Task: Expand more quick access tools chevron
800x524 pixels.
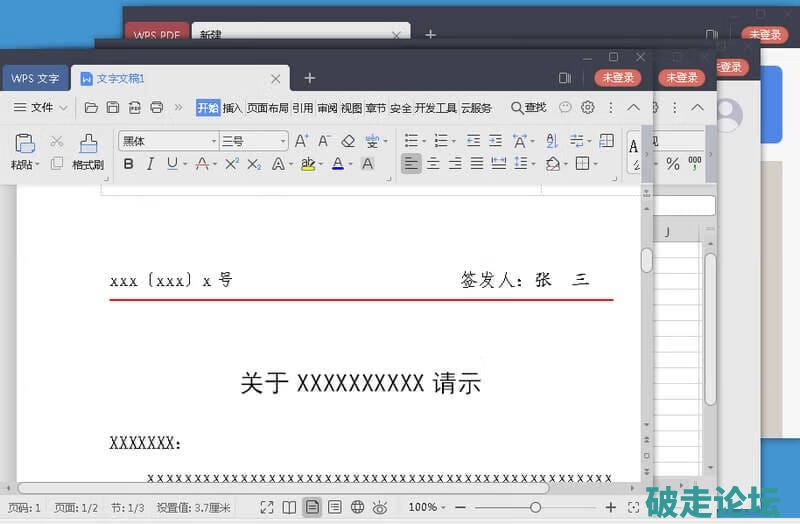Action: click(178, 107)
